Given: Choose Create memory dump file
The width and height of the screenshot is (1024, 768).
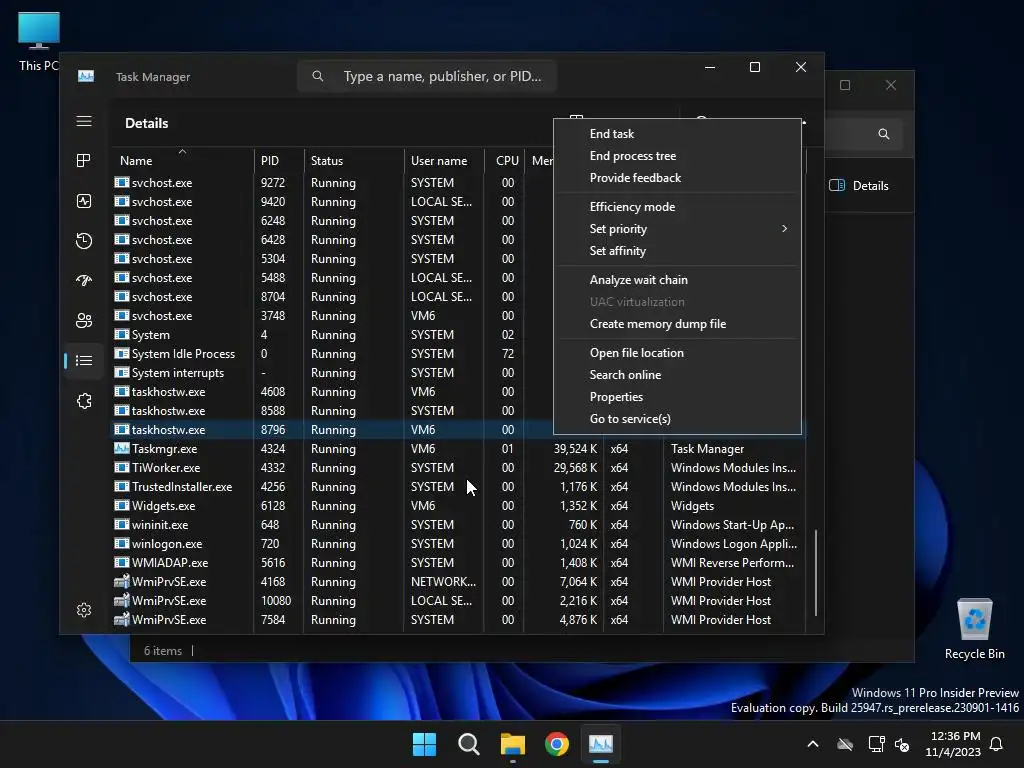Looking at the screenshot, I should [x=677, y=324].
